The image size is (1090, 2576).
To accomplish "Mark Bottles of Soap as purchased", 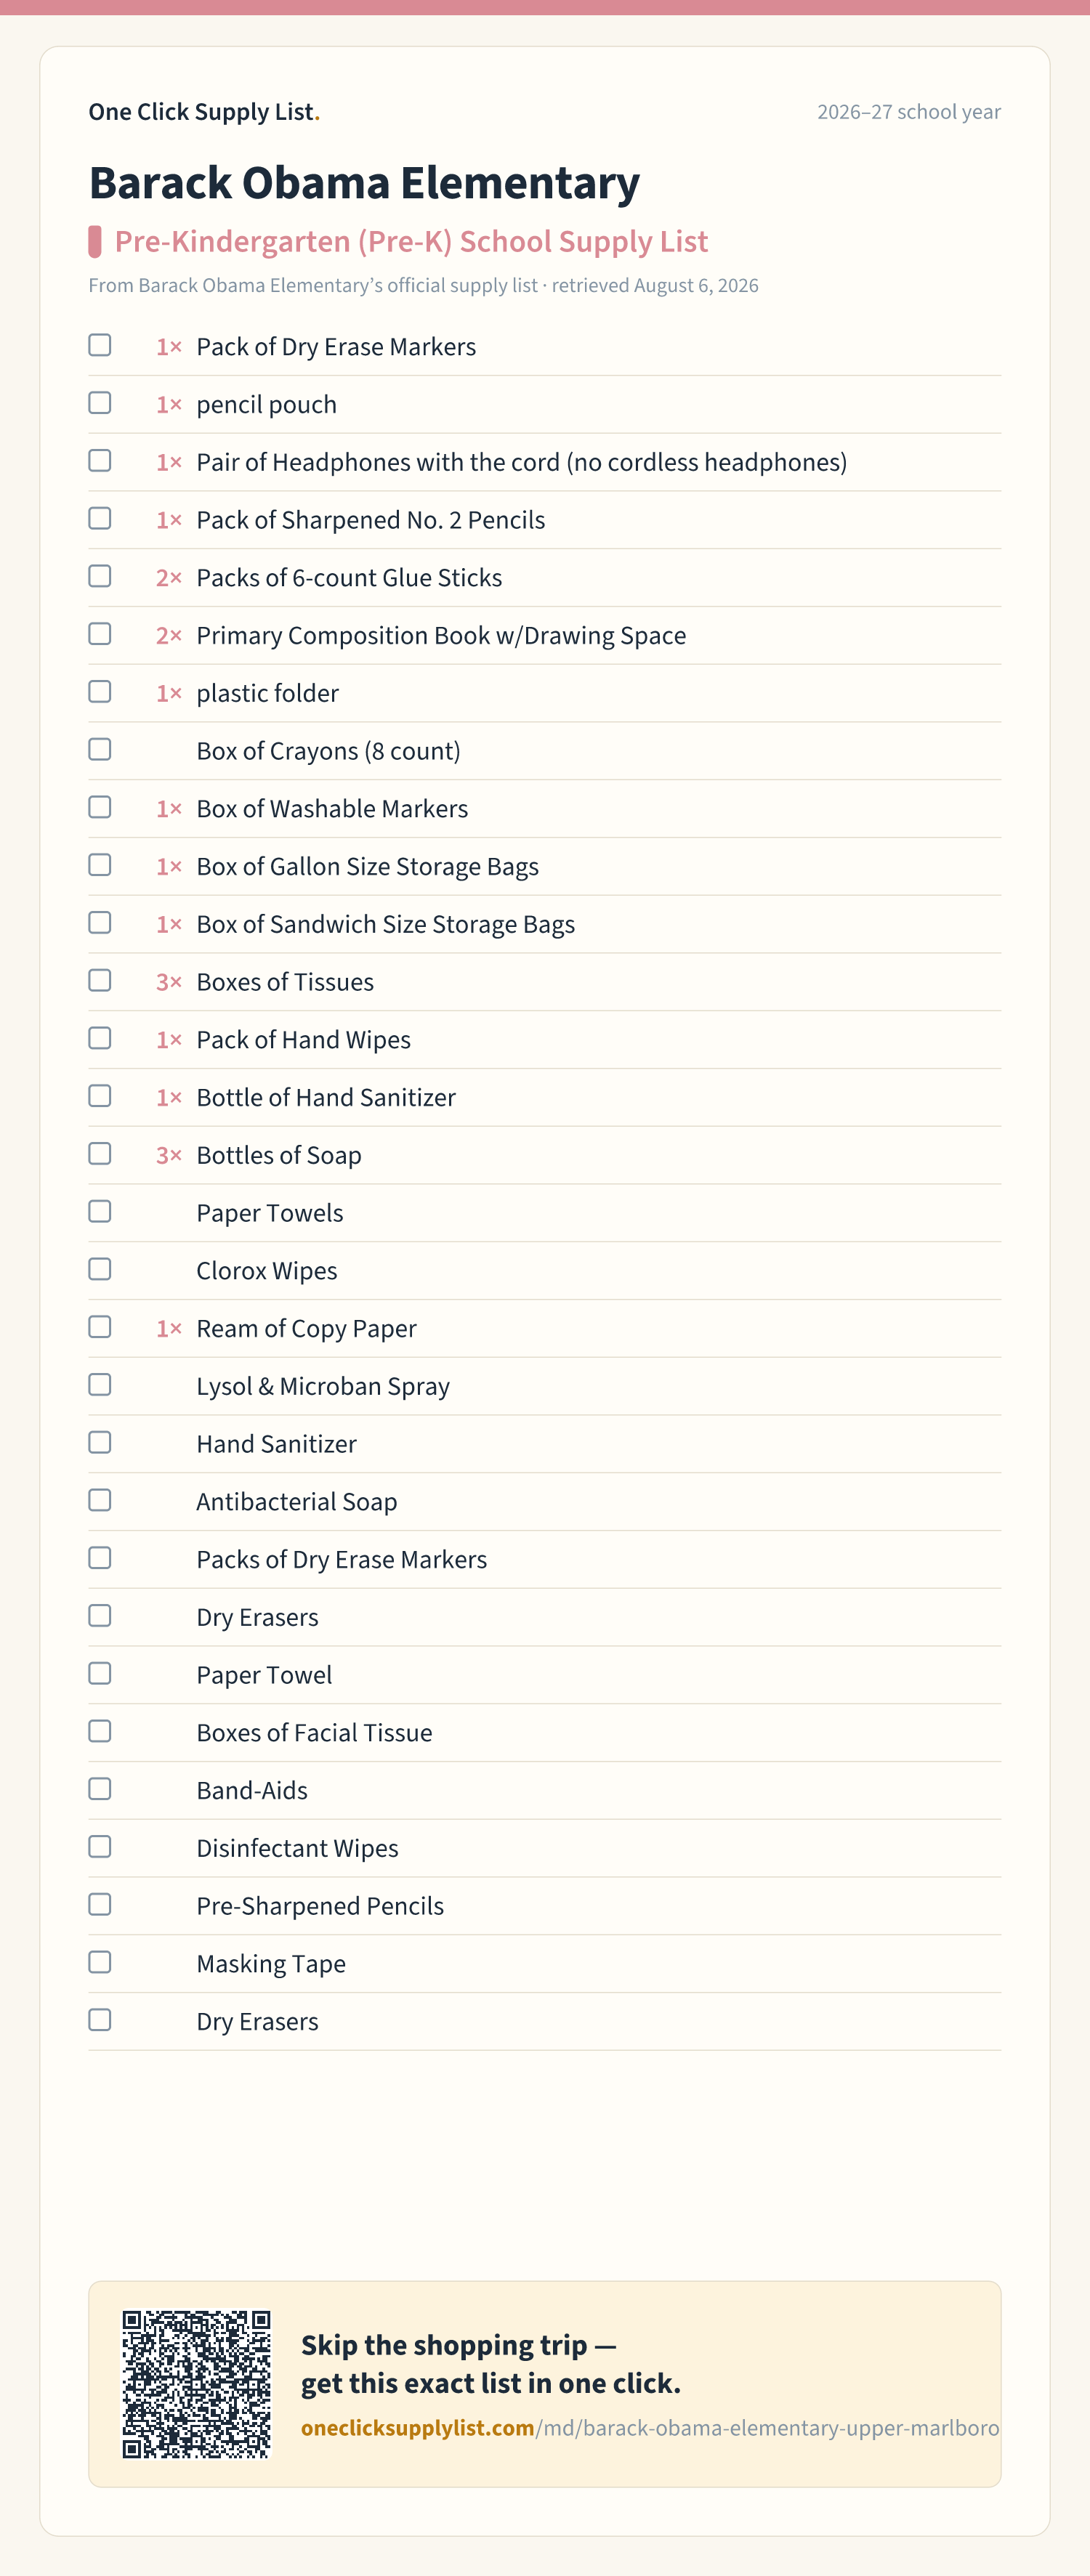I will [x=100, y=1154].
